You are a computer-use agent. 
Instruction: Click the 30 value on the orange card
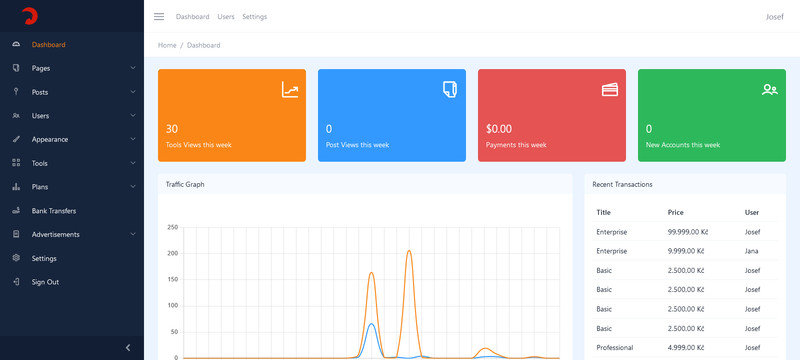click(x=172, y=129)
